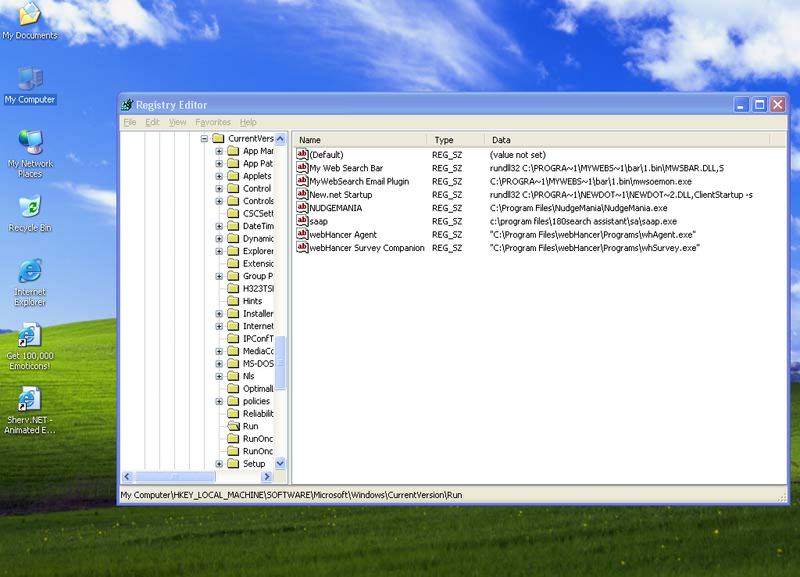Click the "(value not set)" data cell
The height and width of the screenshot is (577, 800).
point(517,155)
